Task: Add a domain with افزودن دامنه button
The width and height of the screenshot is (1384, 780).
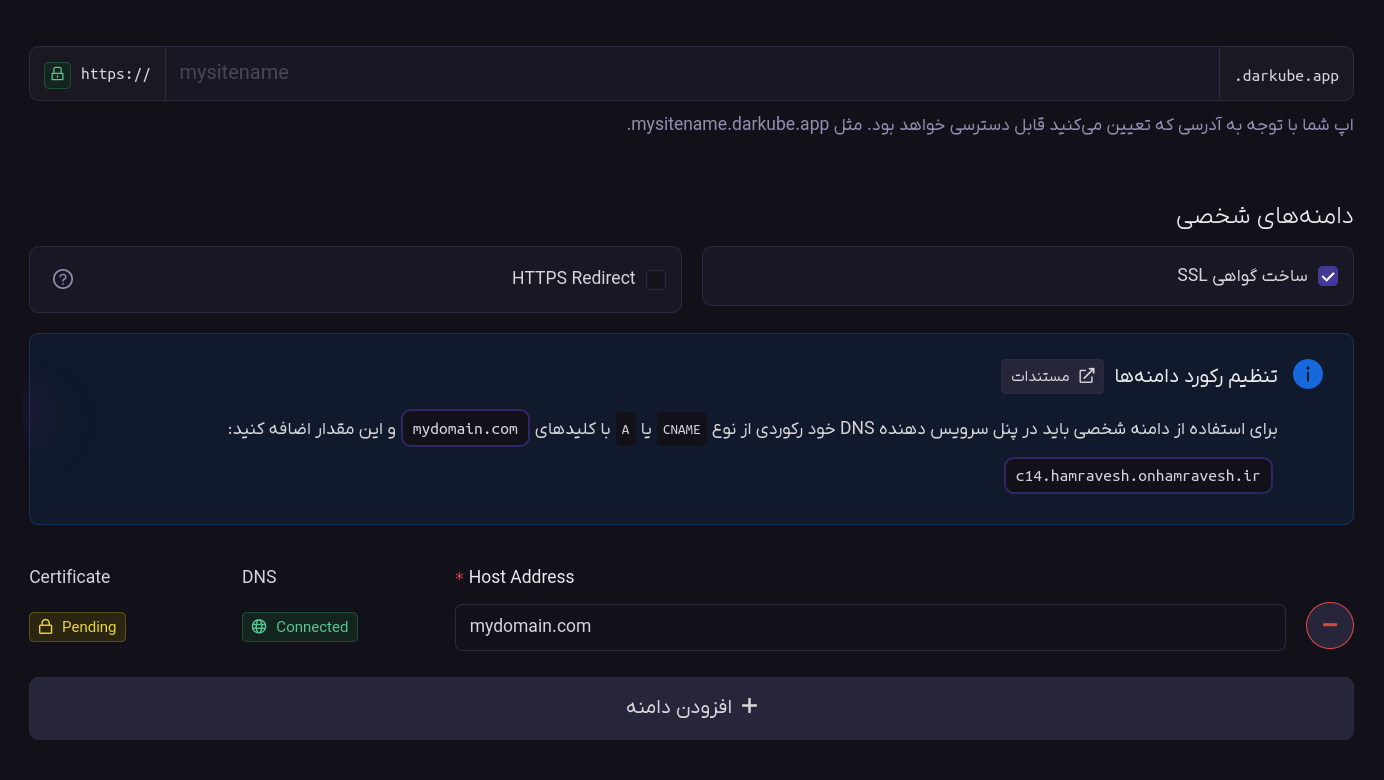Action: pyautogui.click(x=691, y=708)
